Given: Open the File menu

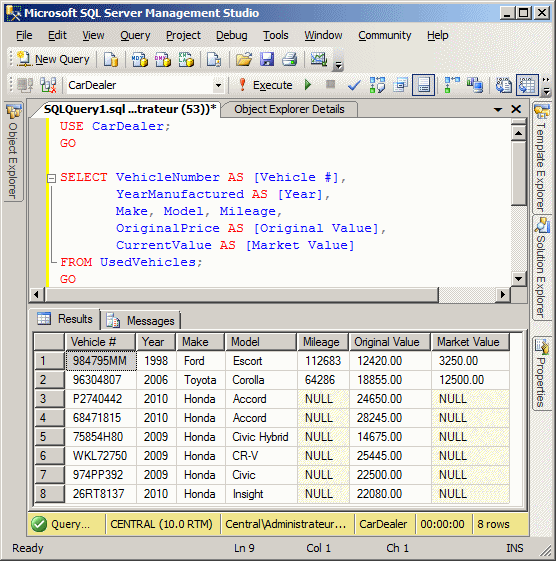Looking at the screenshot, I should coord(24,35).
